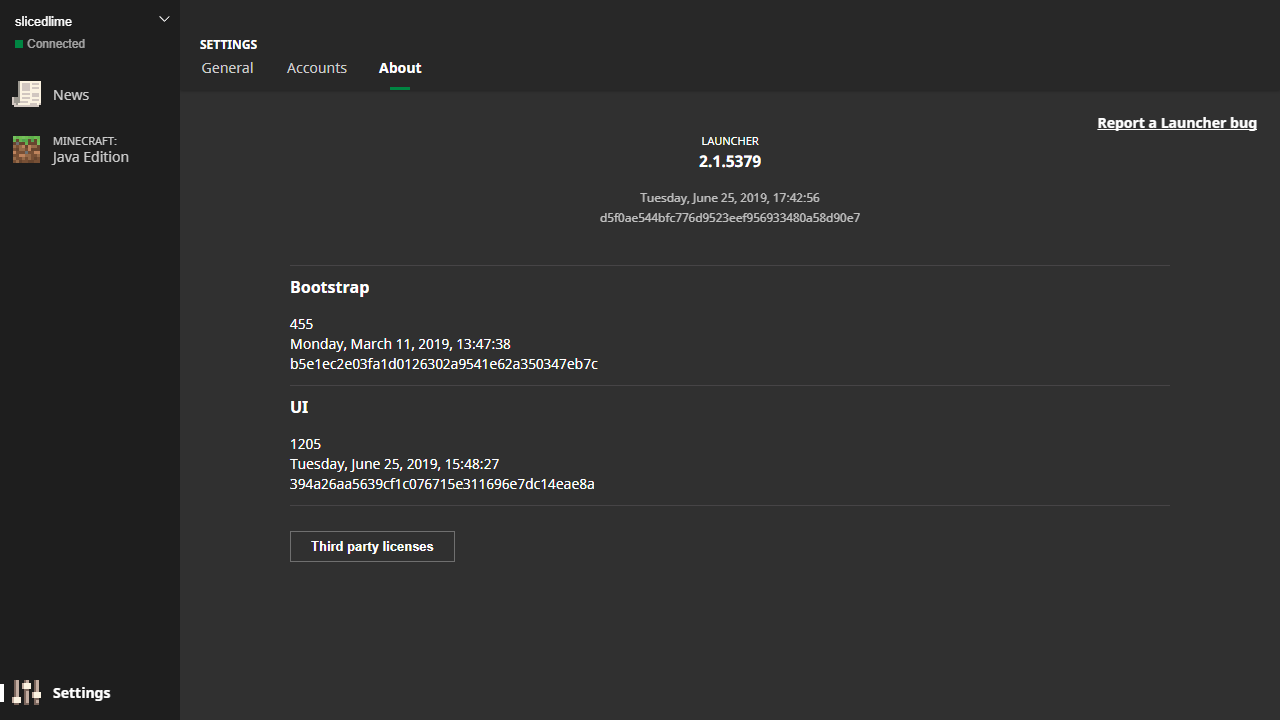This screenshot has width=1280, height=720.
Task: Click the Bootstrap commit hash text
Action: pyautogui.click(x=443, y=364)
